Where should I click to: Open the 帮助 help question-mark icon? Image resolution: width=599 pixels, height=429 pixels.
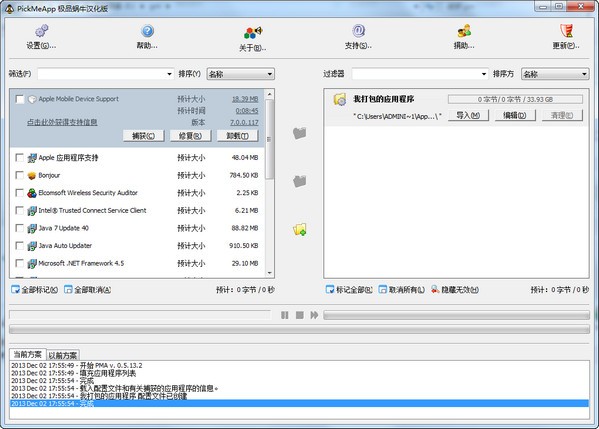[x=147, y=31]
